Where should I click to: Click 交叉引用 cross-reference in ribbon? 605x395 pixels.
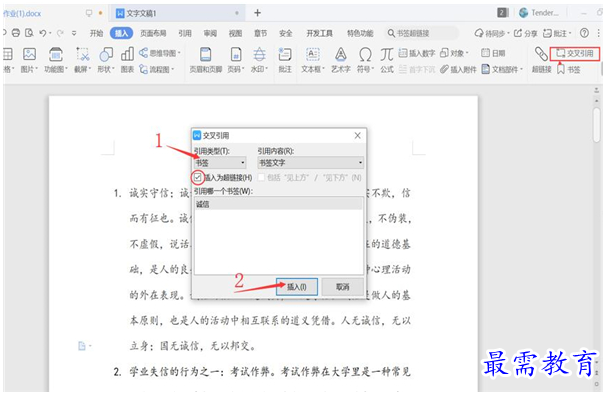575,53
